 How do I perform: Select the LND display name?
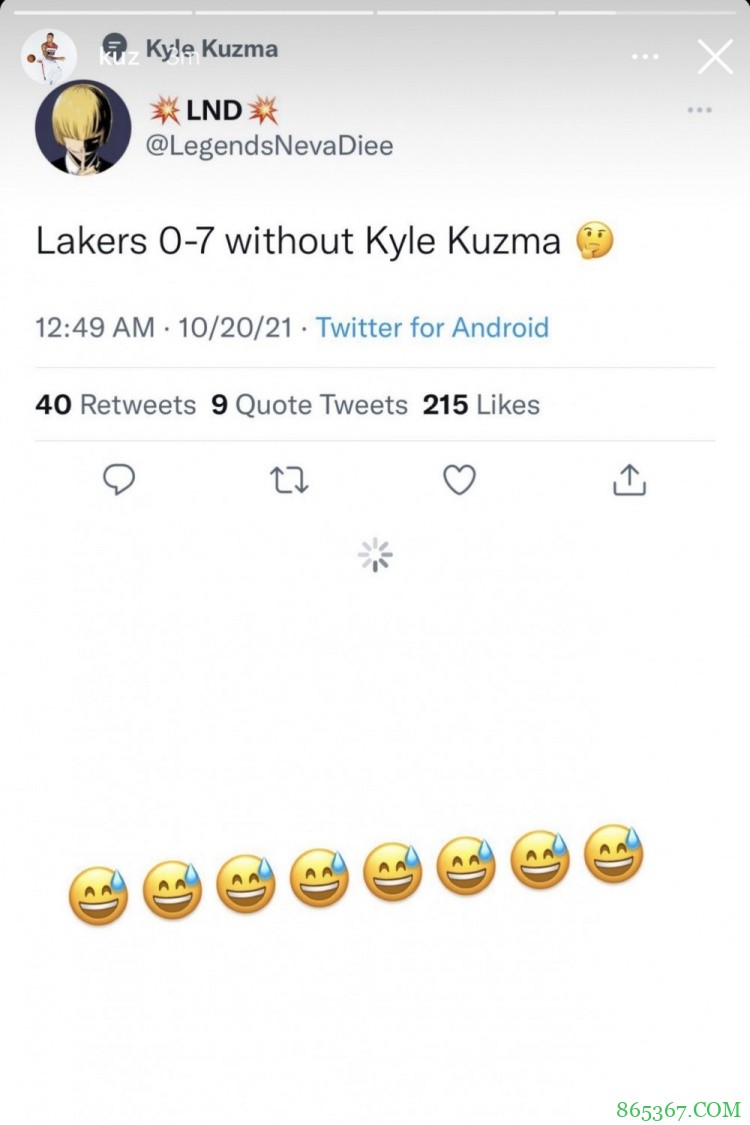[x=213, y=110]
